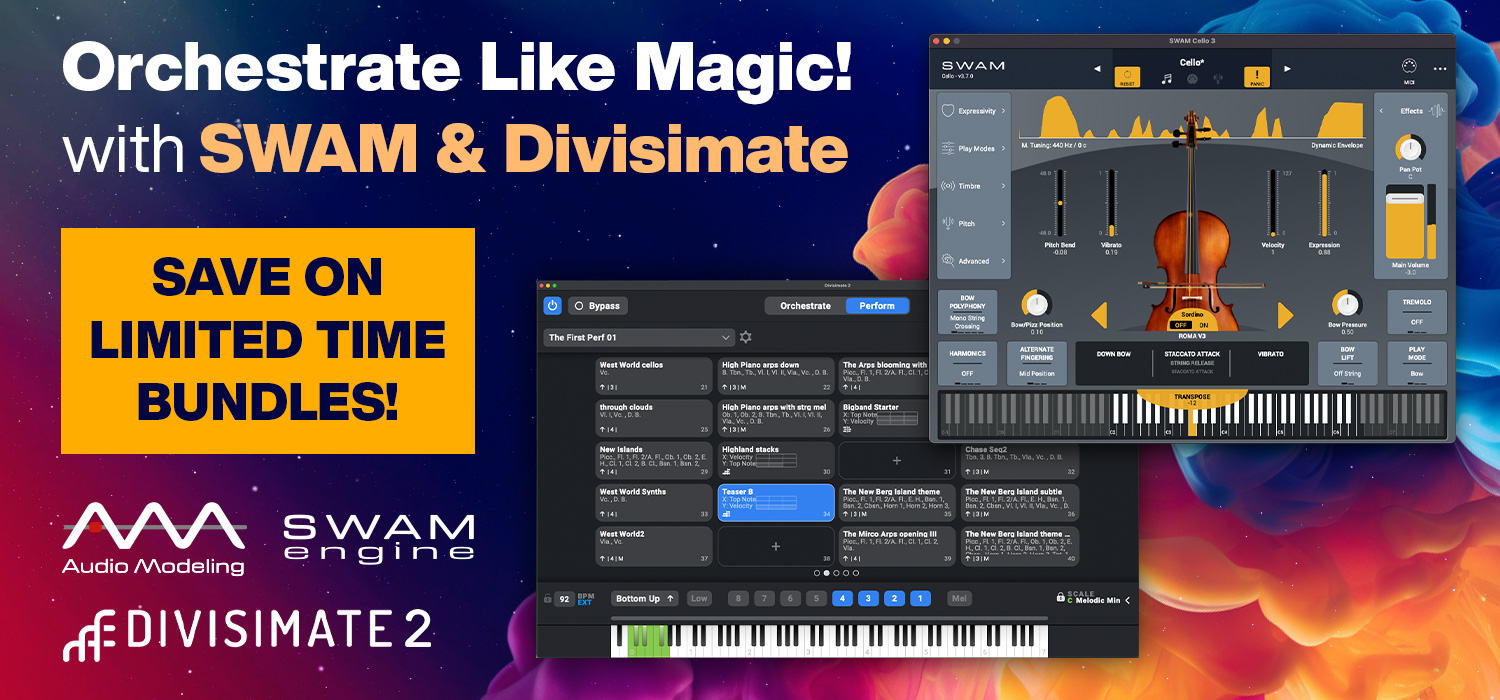Click the Bow Pressure knob
The height and width of the screenshot is (700, 1500).
(x=1347, y=303)
